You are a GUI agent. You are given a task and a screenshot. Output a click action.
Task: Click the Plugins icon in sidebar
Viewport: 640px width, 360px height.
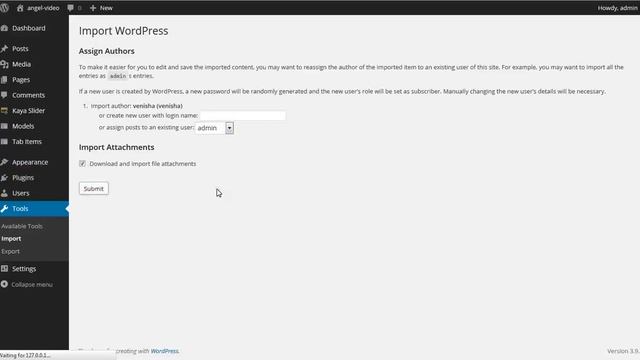(4, 178)
